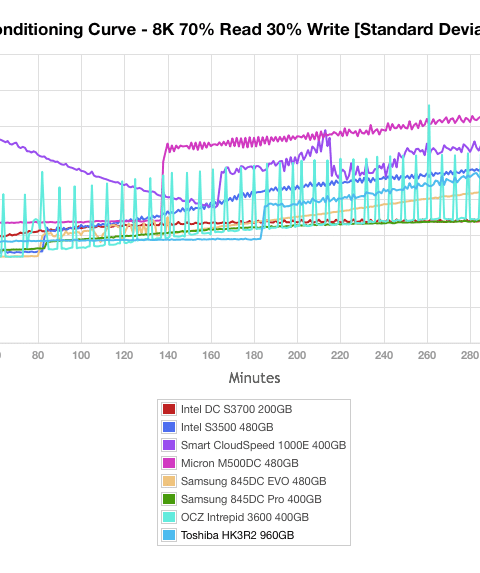
Task: Select legend label "Micron M500DC 480GB"
Action: click(240, 463)
